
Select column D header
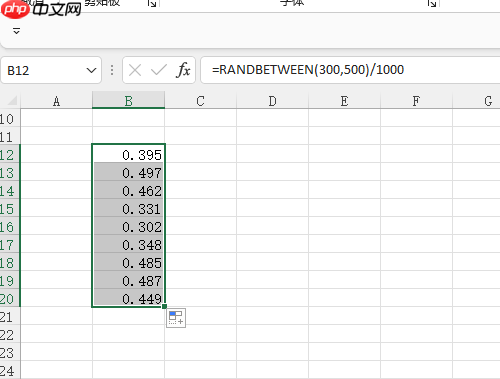[x=272, y=100]
